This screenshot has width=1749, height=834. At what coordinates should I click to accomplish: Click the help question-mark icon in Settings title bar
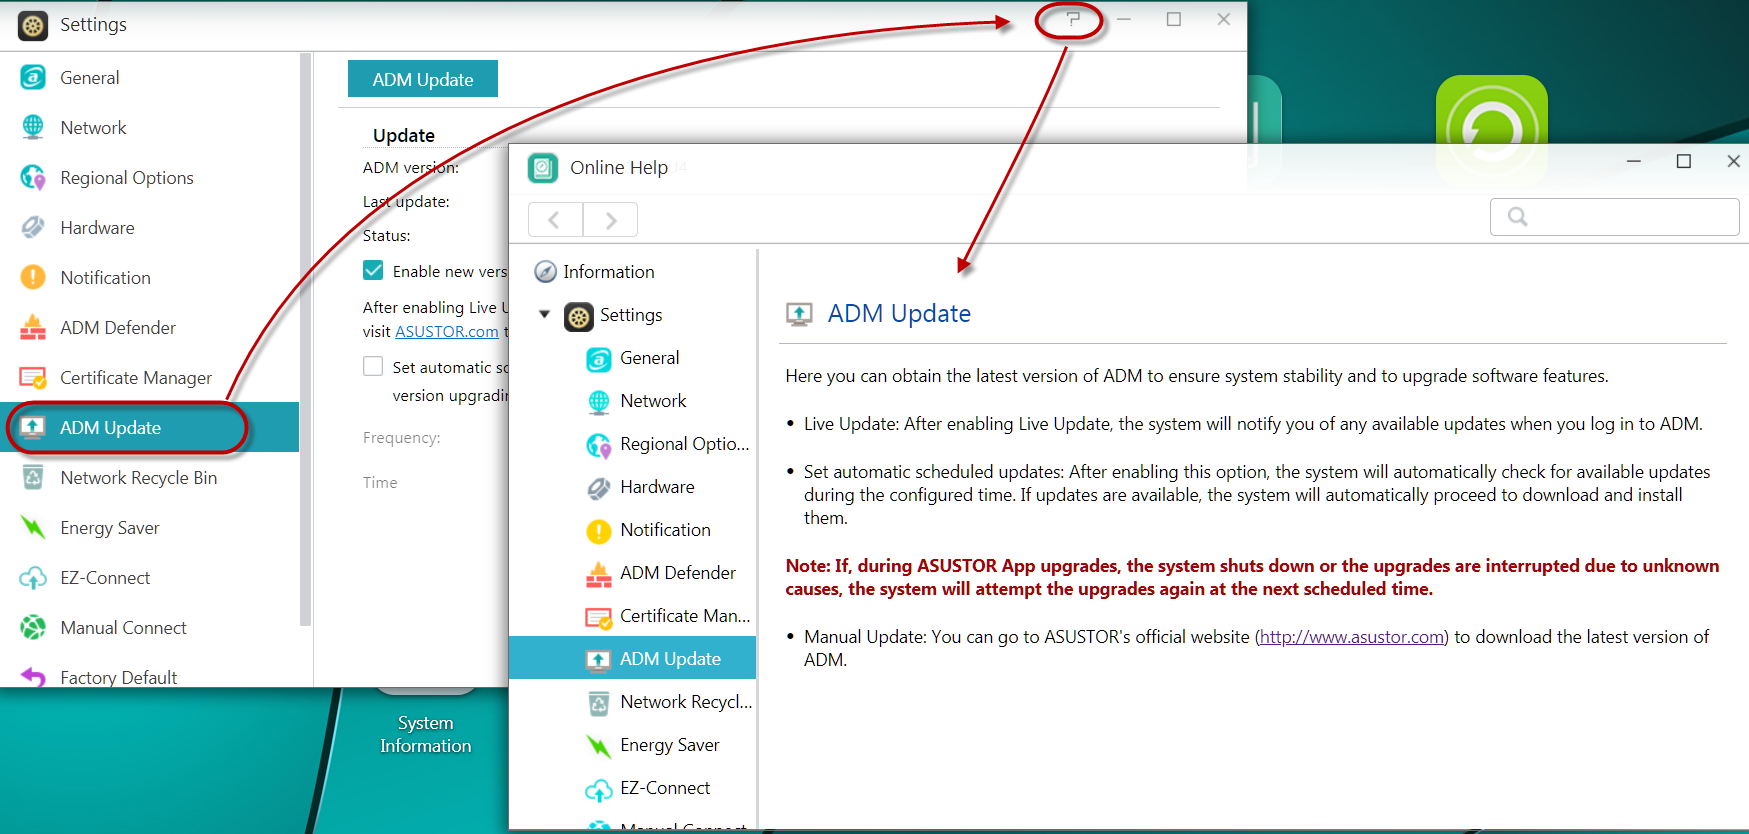[1073, 19]
